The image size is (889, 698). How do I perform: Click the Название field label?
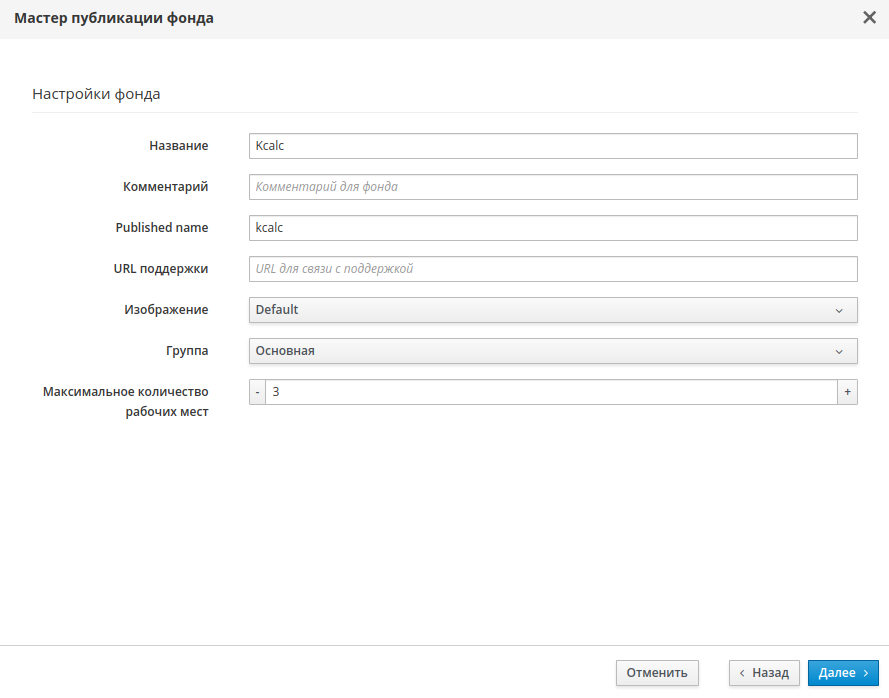pos(178,146)
